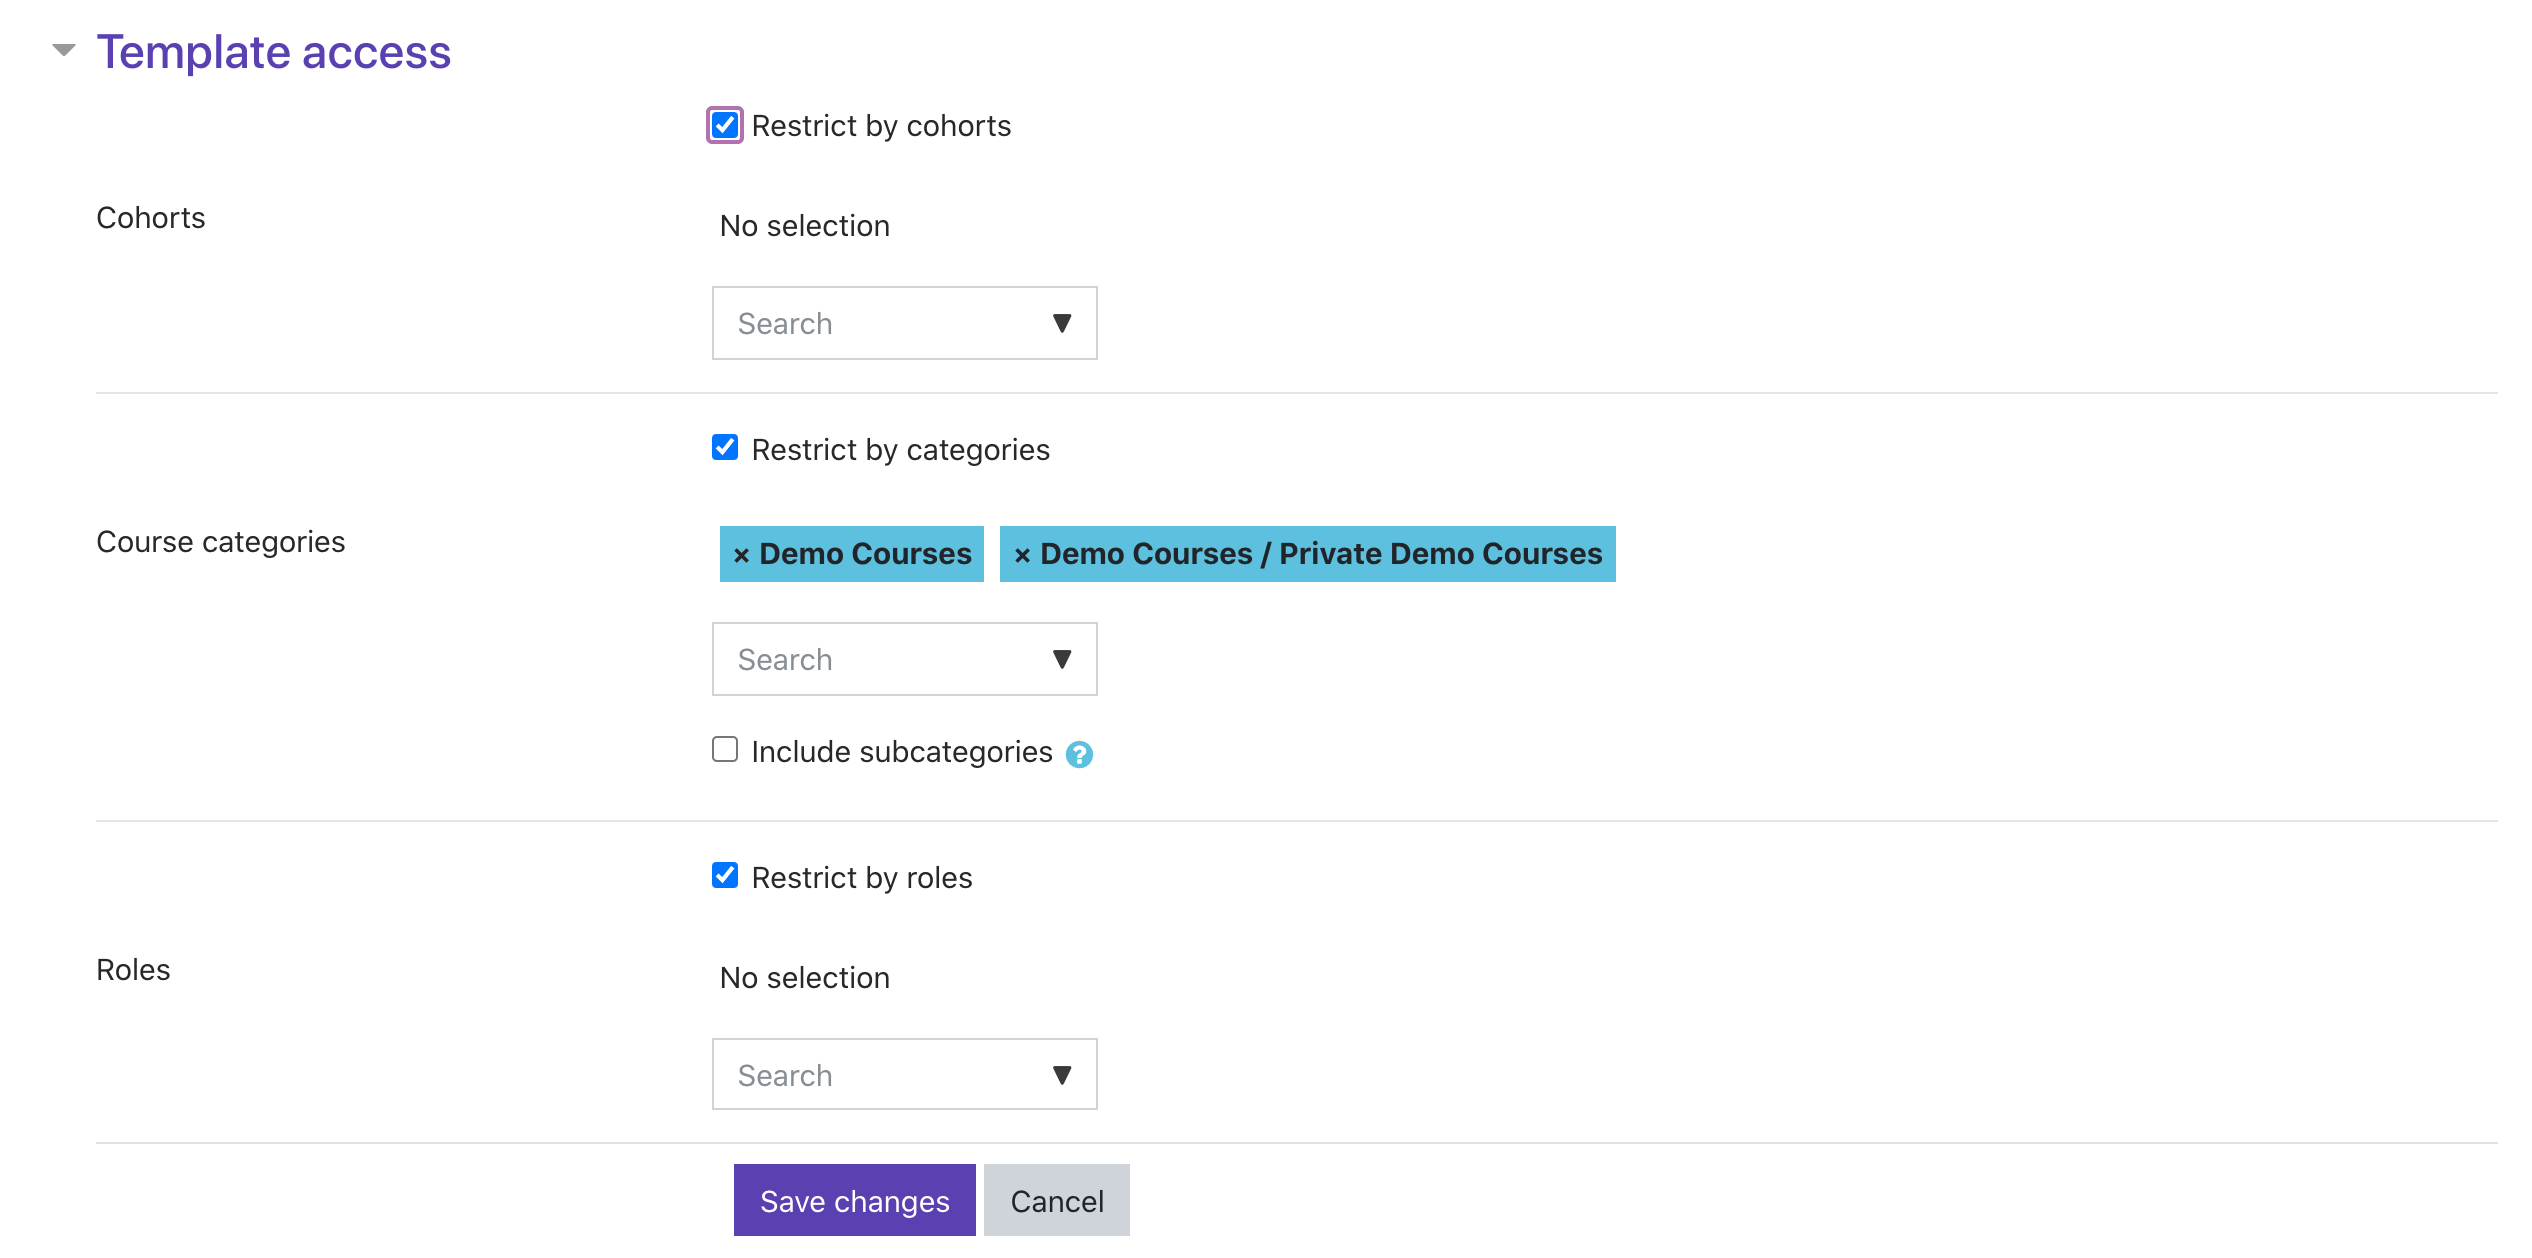Disable Restrict by categories
The width and height of the screenshot is (2532, 1258).
(x=724, y=449)
